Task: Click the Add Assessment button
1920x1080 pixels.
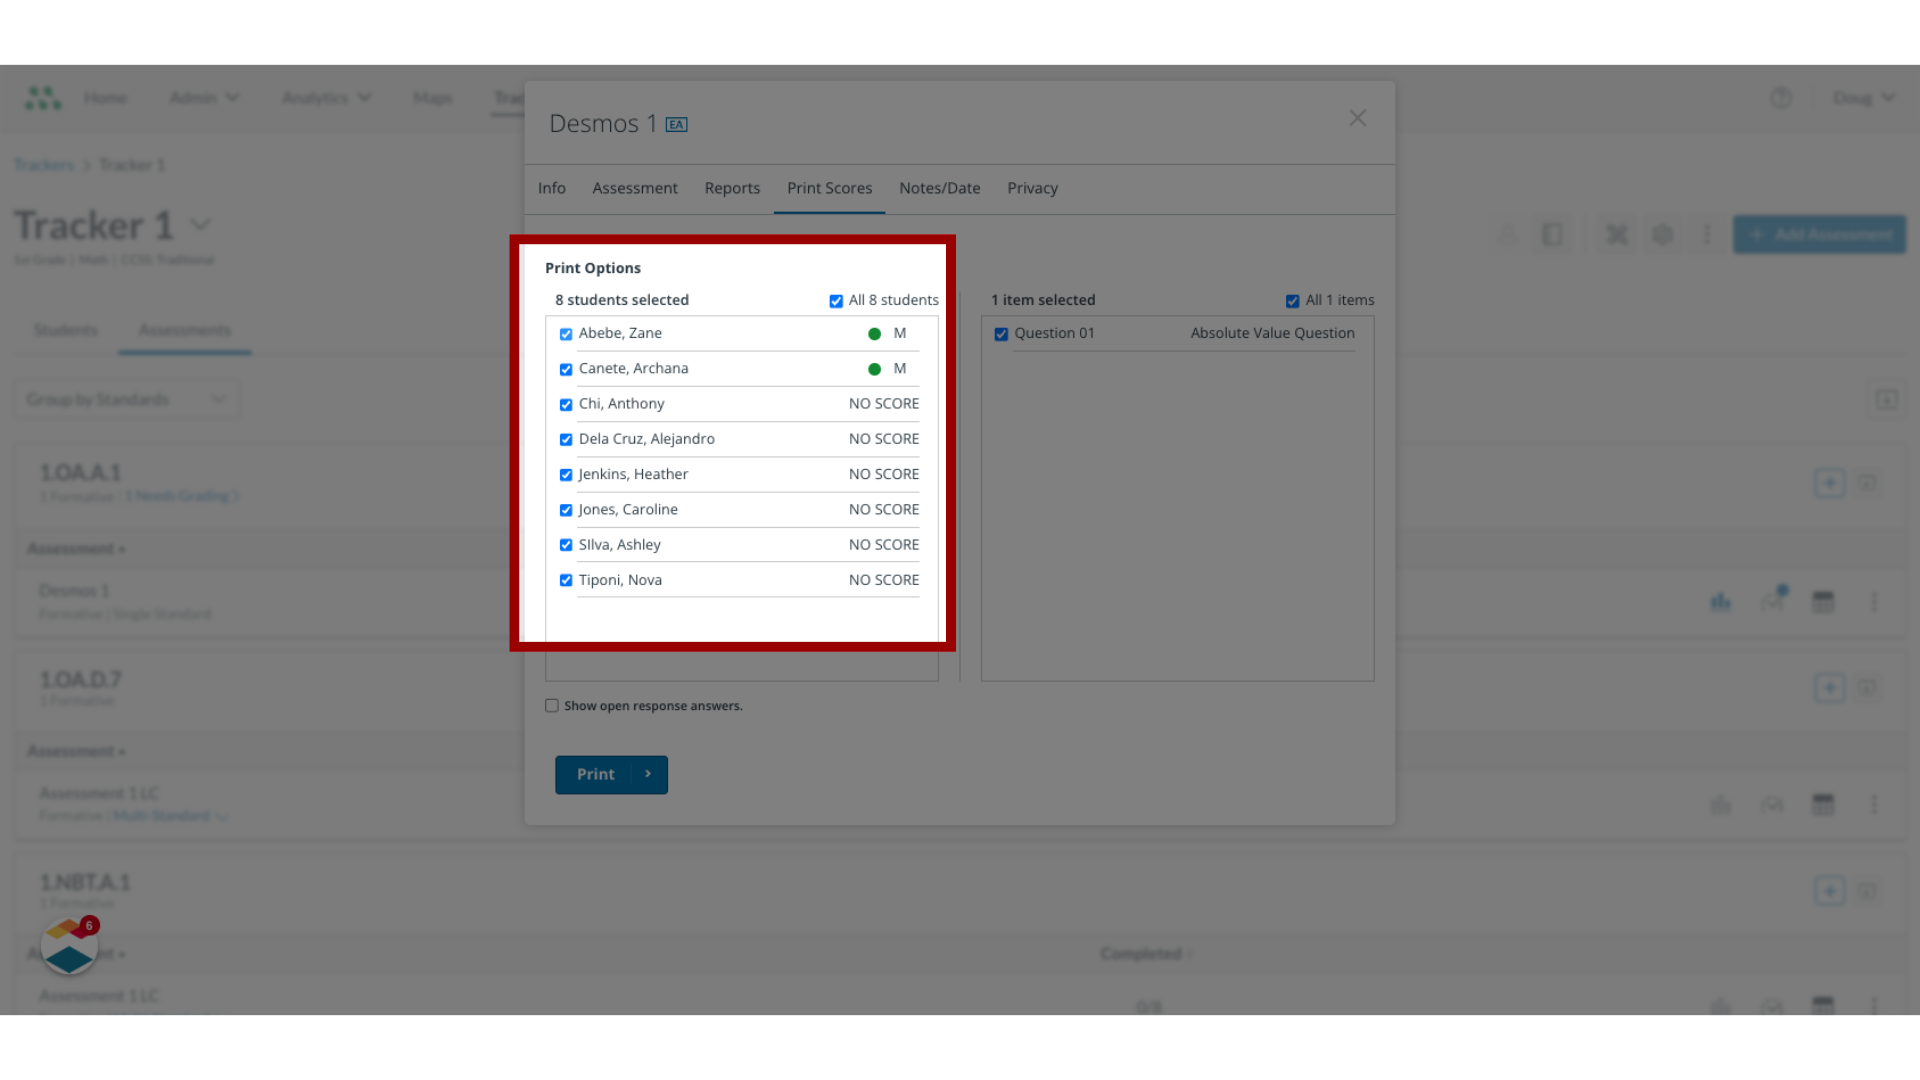Action: click(1819, 234)
